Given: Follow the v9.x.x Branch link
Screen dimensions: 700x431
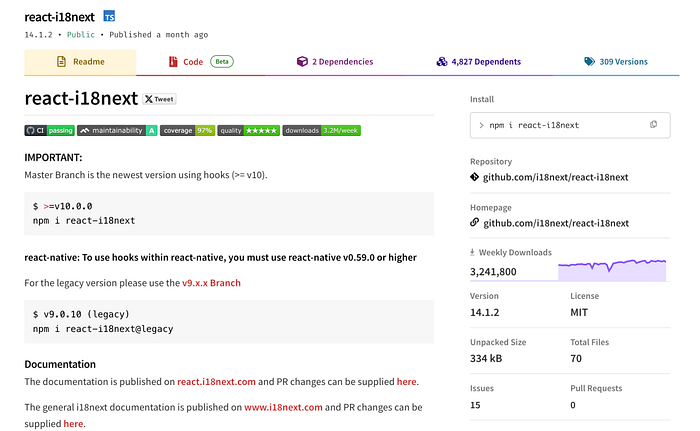Looking at the screenshot, I should coord(211,283).
